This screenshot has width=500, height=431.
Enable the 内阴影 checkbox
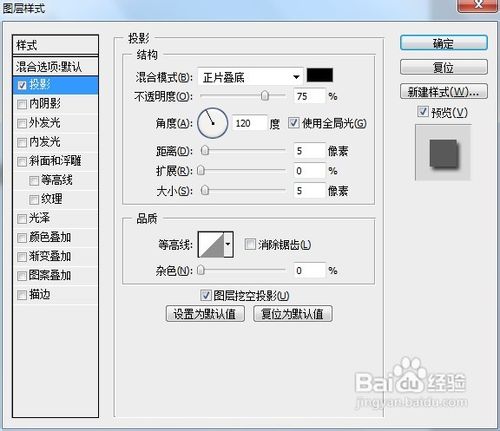[22, 104]
